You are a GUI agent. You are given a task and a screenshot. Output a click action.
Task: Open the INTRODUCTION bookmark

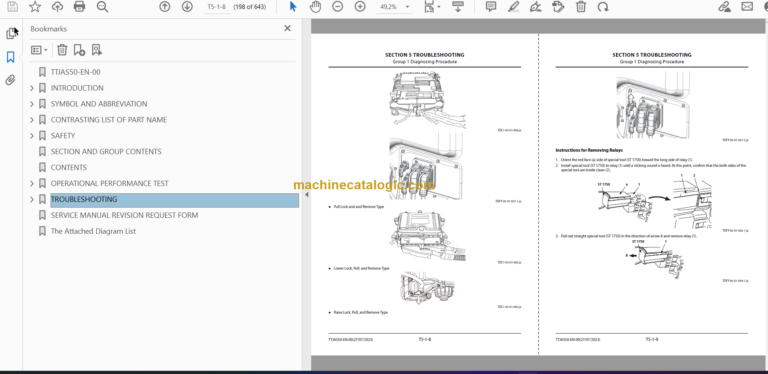point(77,88)
